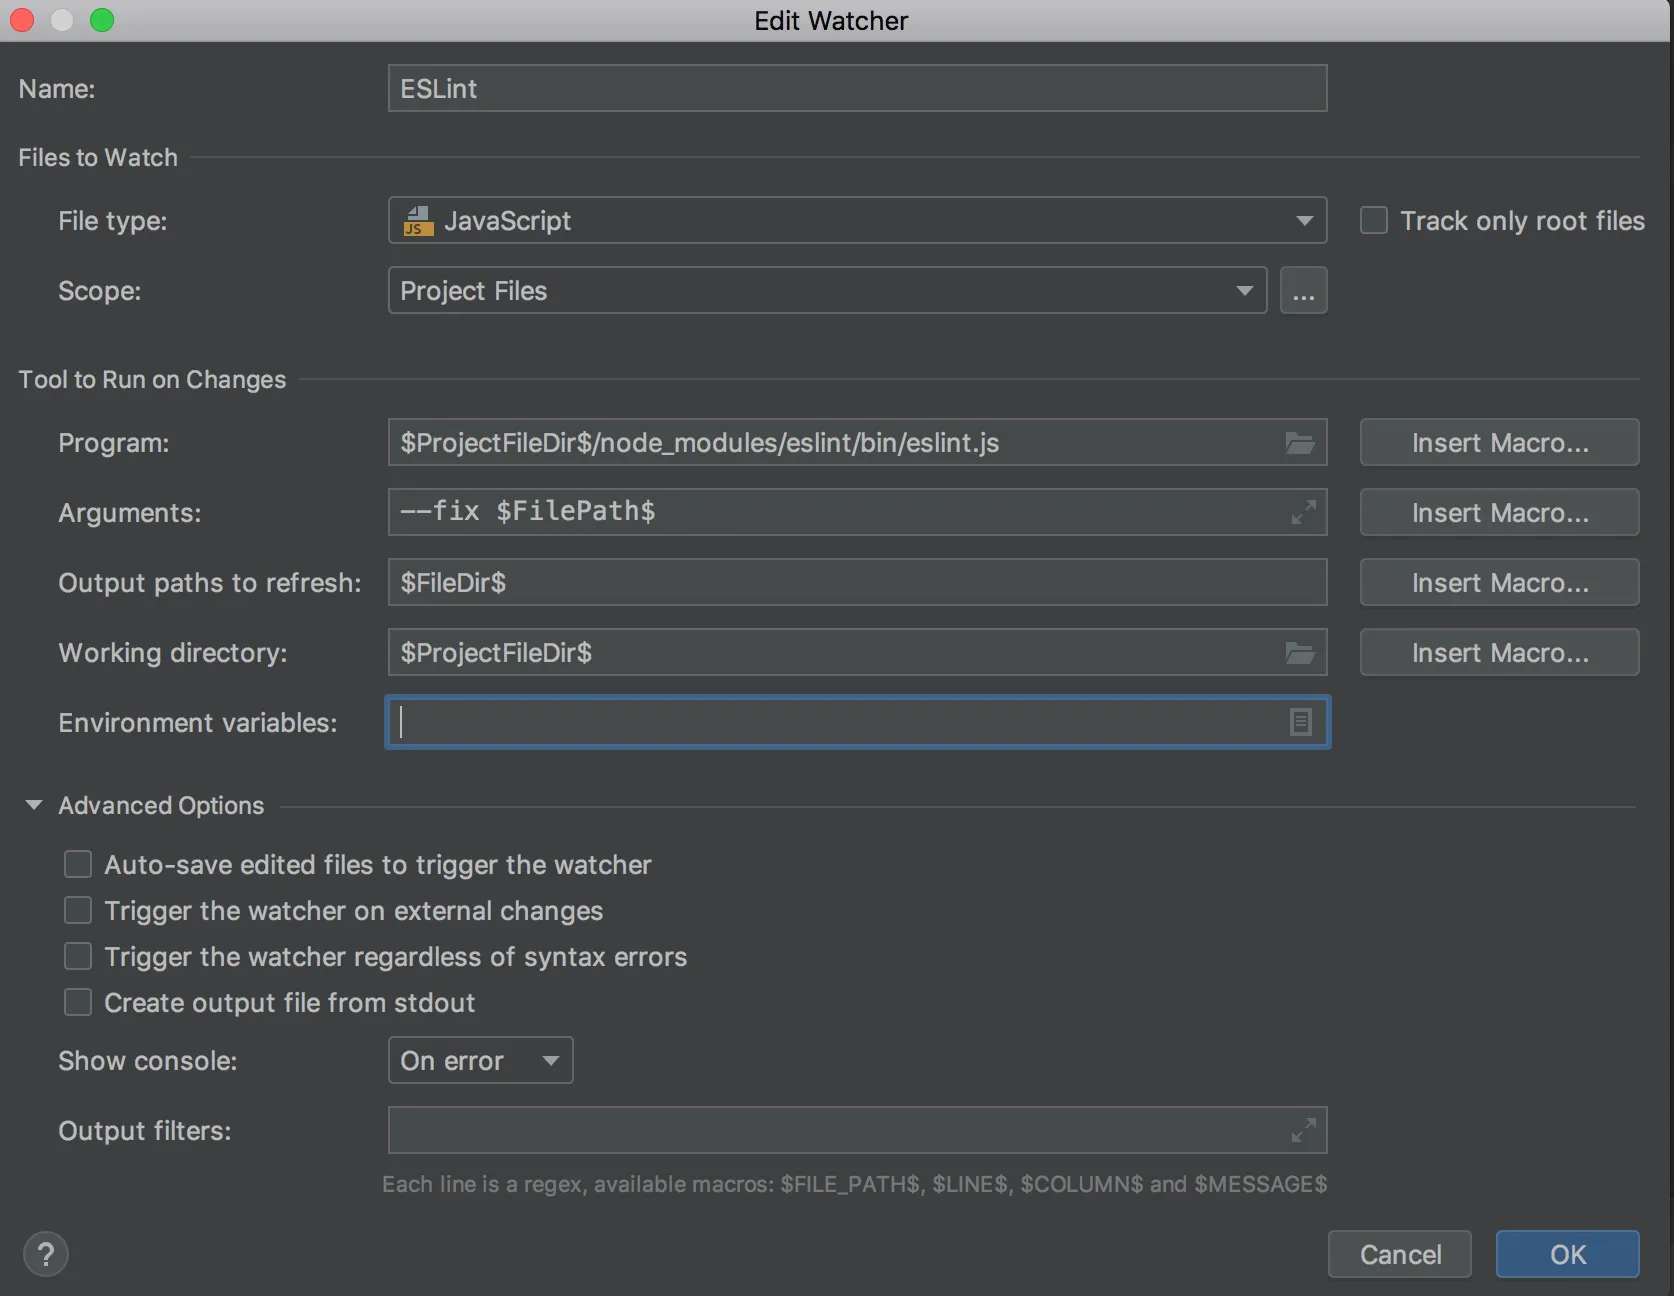This screenshot has width=1674, height=1296.
Task: Click Insert Macro button for Program
Action: click(1499, 443)
